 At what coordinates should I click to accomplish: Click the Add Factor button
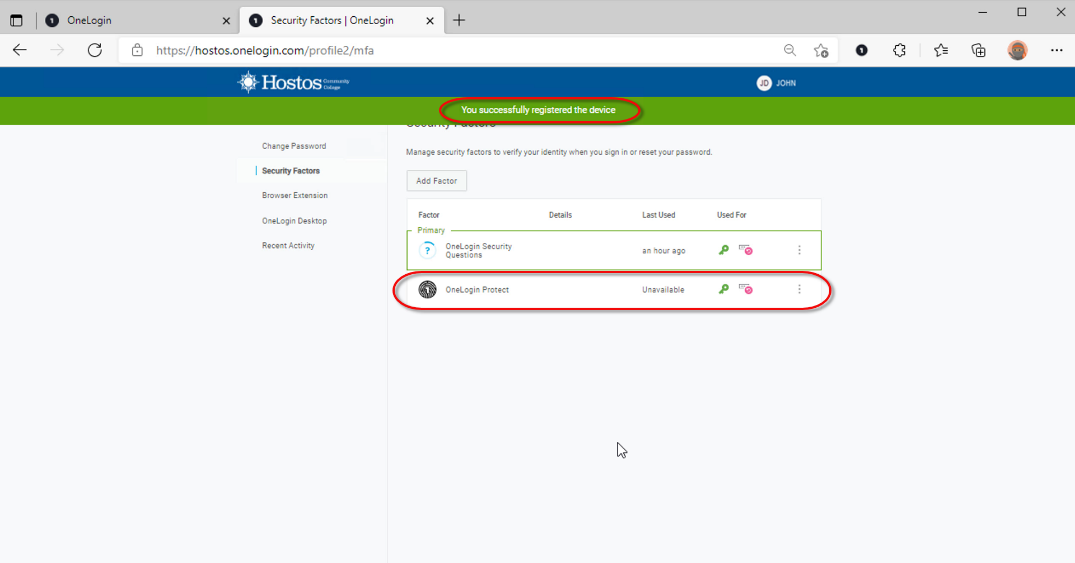point(437,181)
